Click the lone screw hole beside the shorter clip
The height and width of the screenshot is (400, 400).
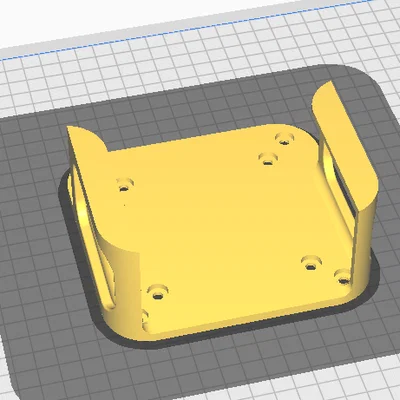pyautogui.click(x=125, y=185)
